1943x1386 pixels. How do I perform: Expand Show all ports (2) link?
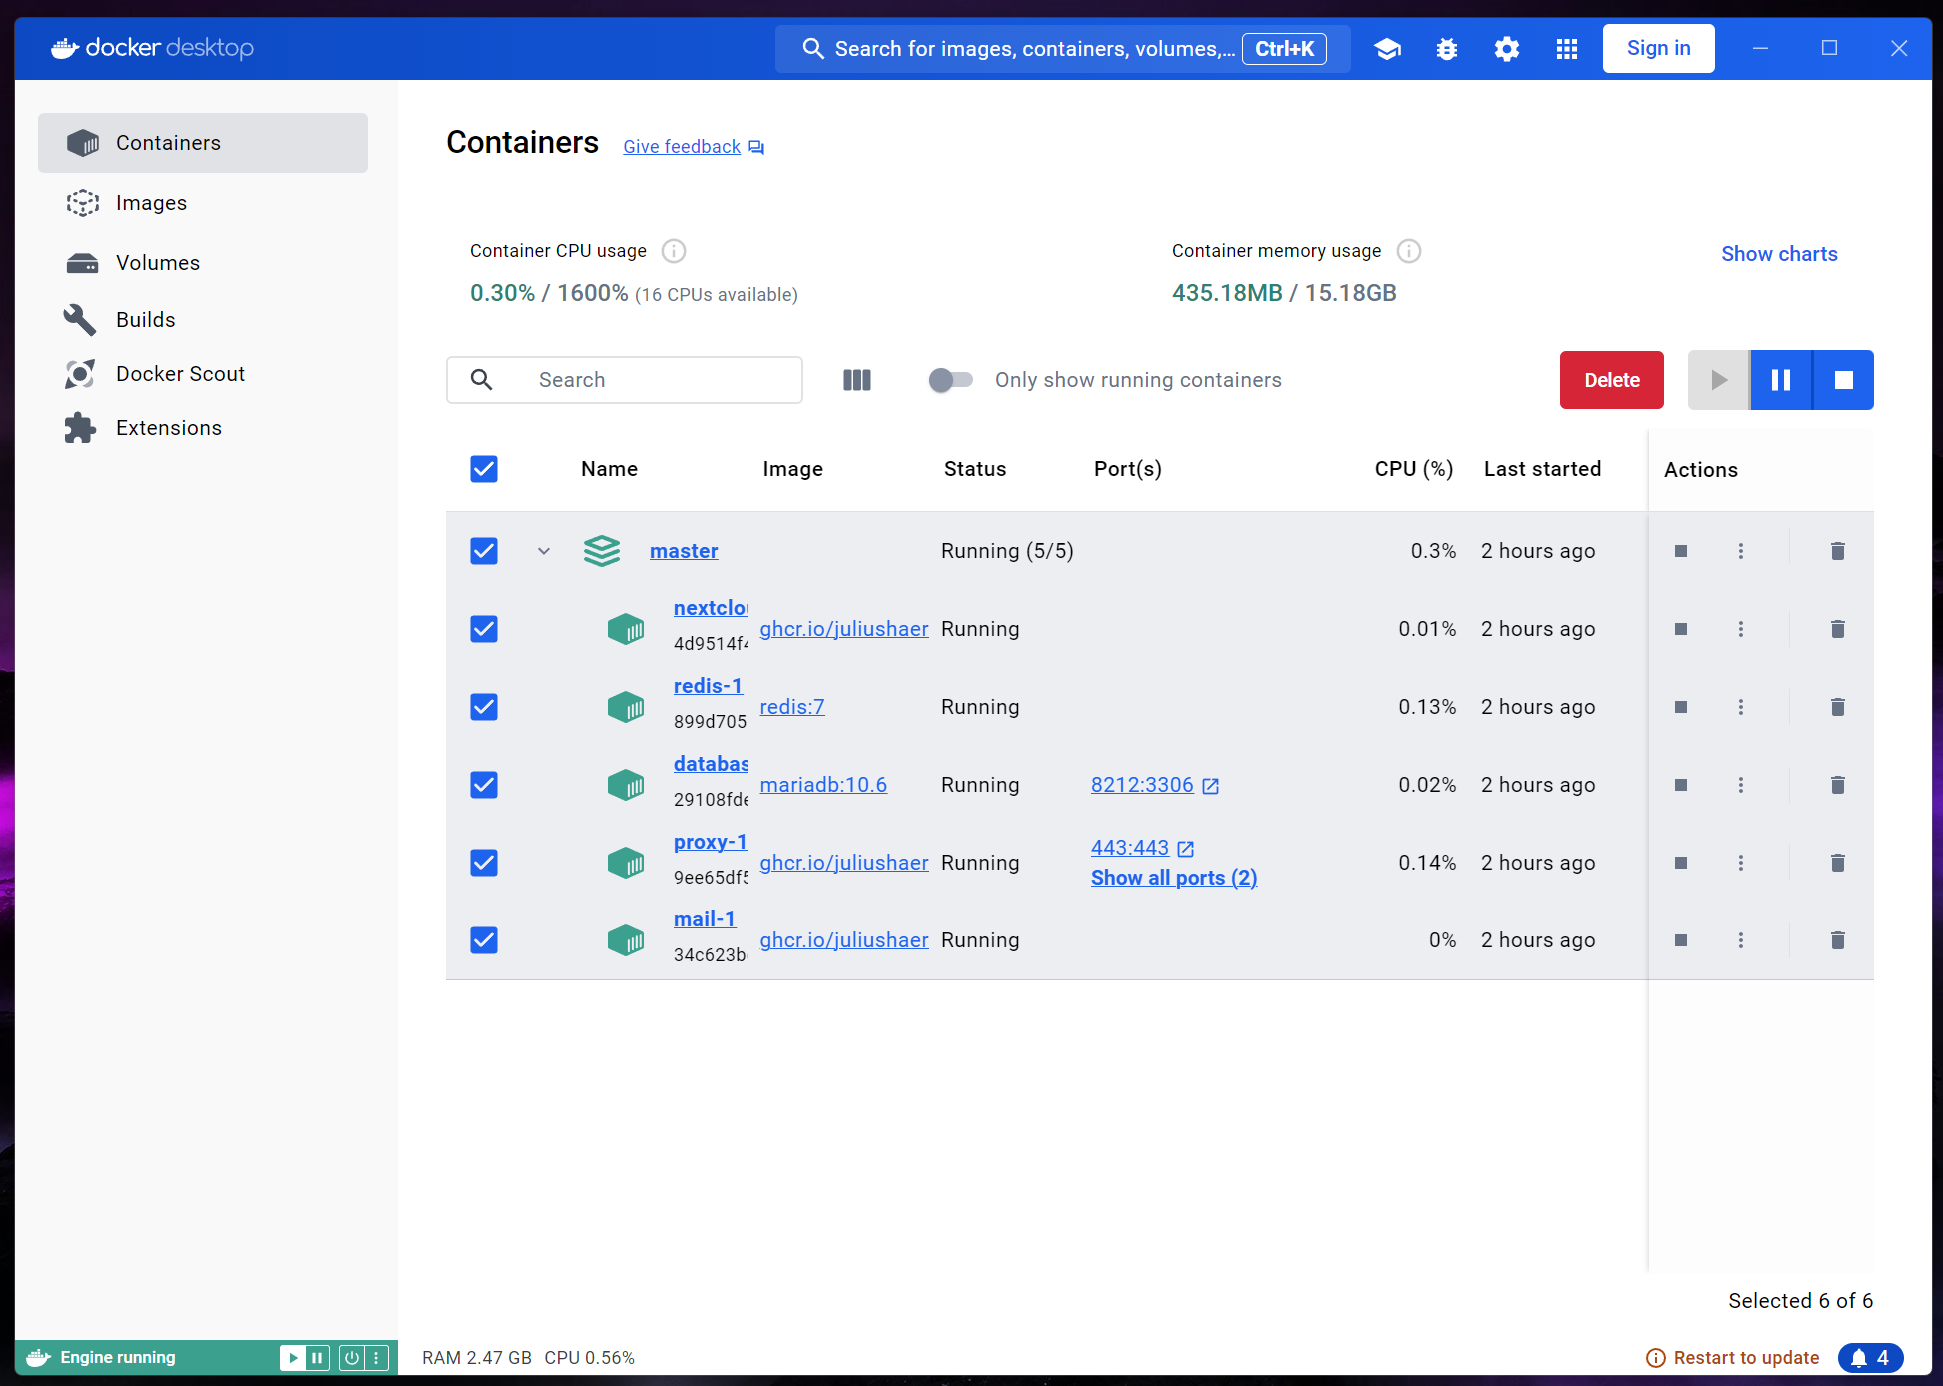click(1174, 878)
